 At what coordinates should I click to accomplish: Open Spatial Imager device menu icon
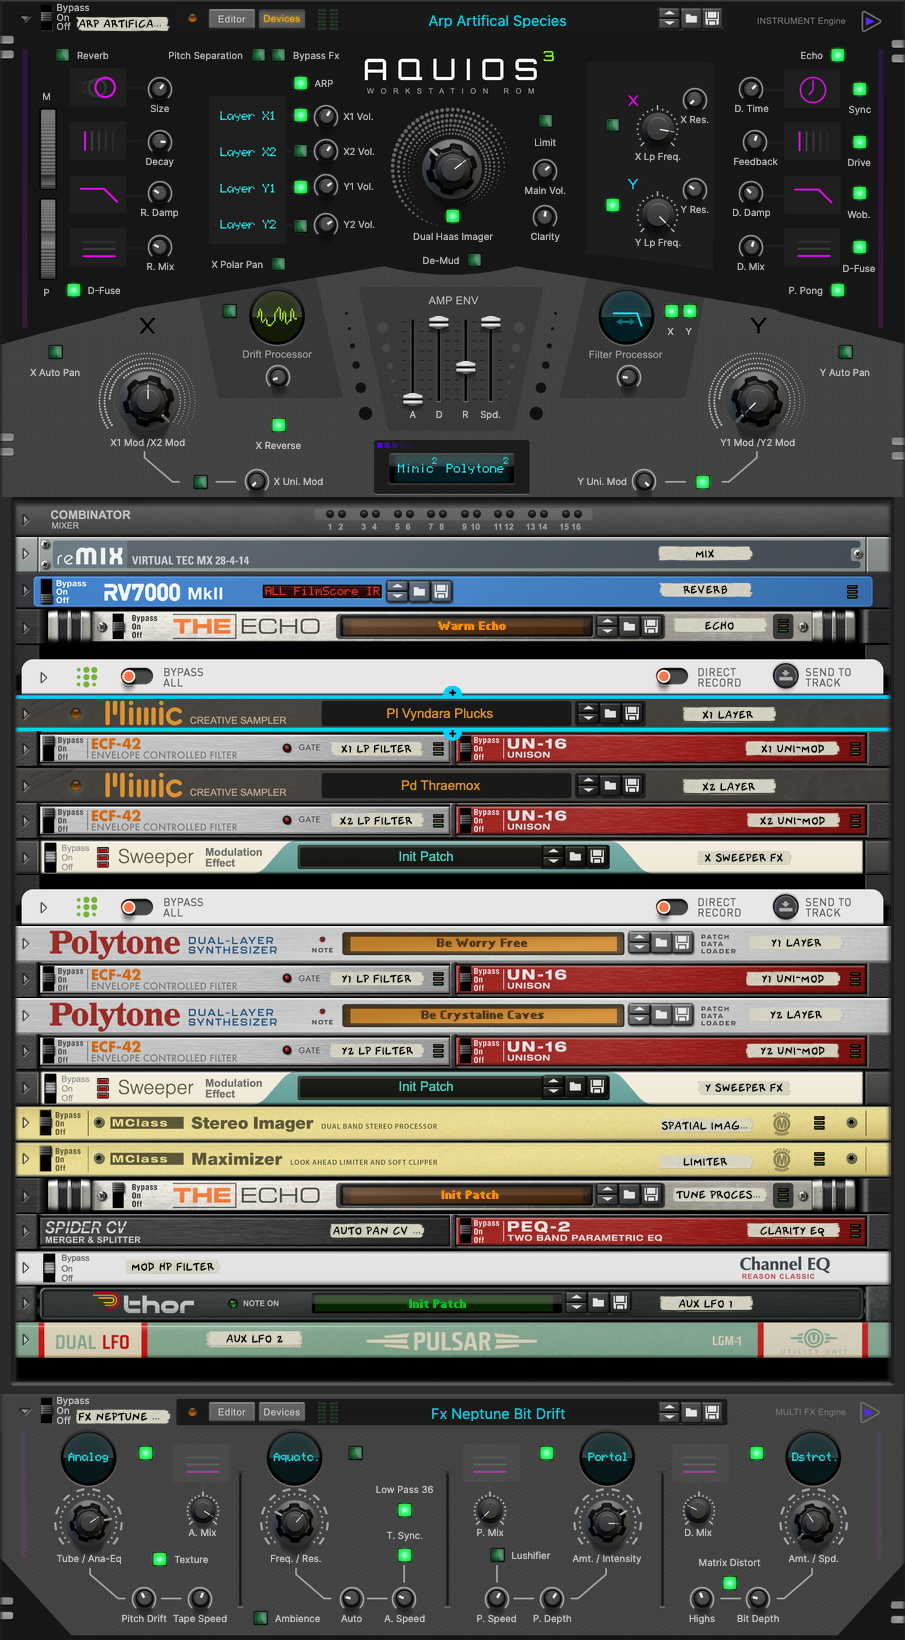pyautogui.click(x=819, y=1123)
